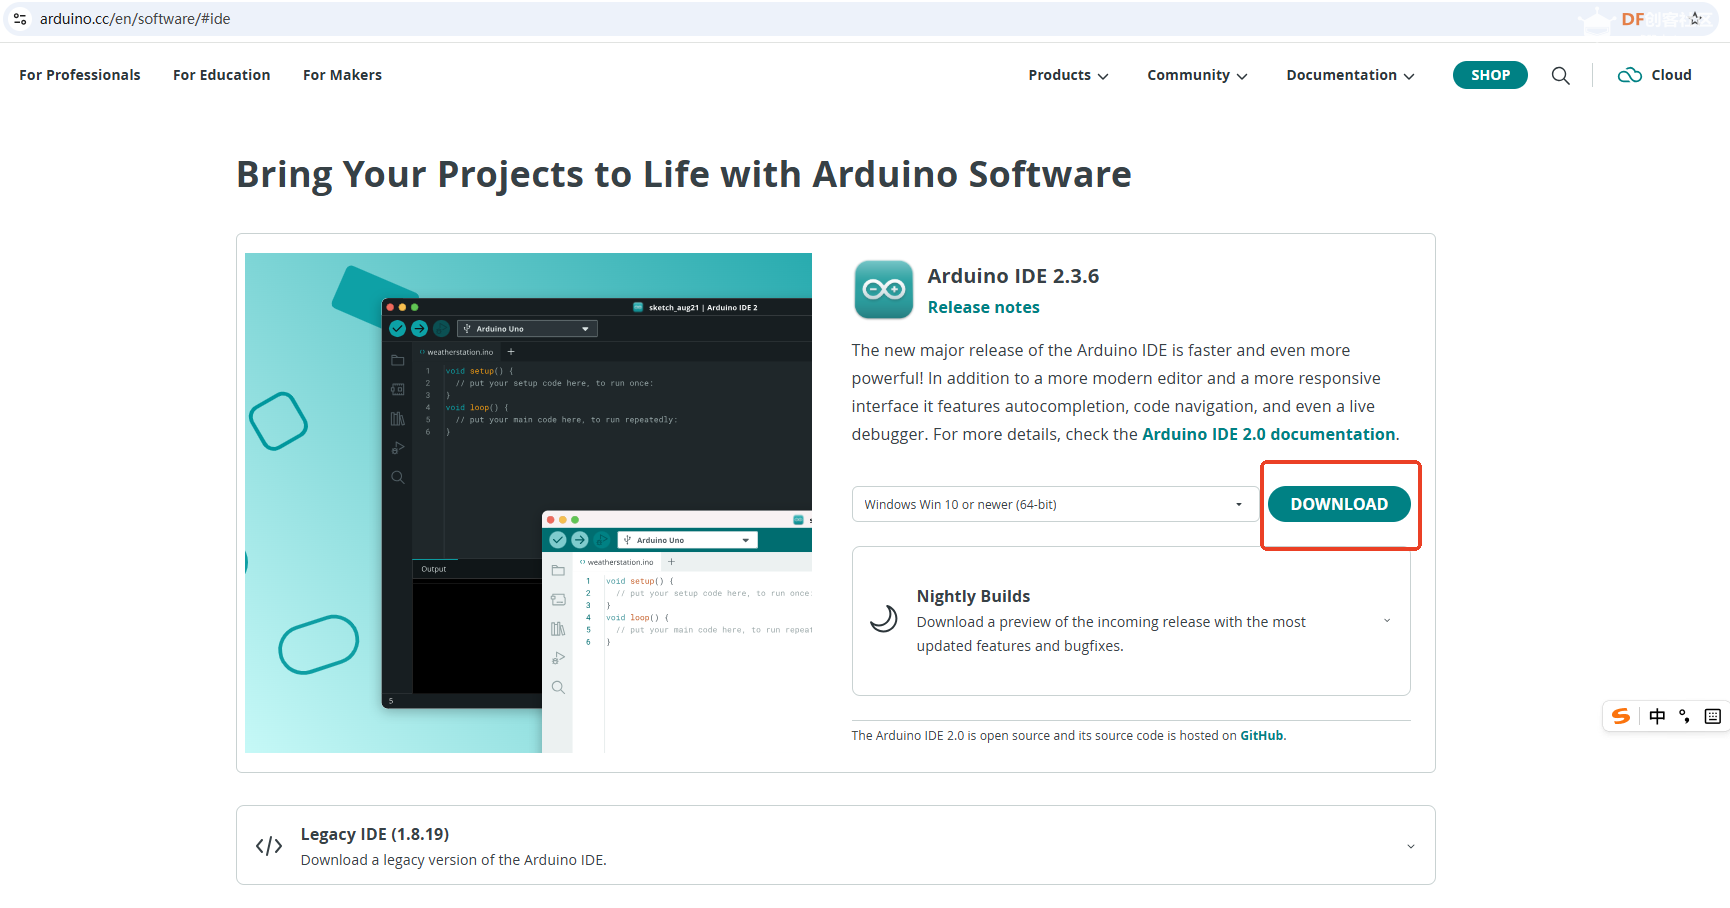1730x908 pixels.
Task: Go to For Makers
Action: [342, 75]
